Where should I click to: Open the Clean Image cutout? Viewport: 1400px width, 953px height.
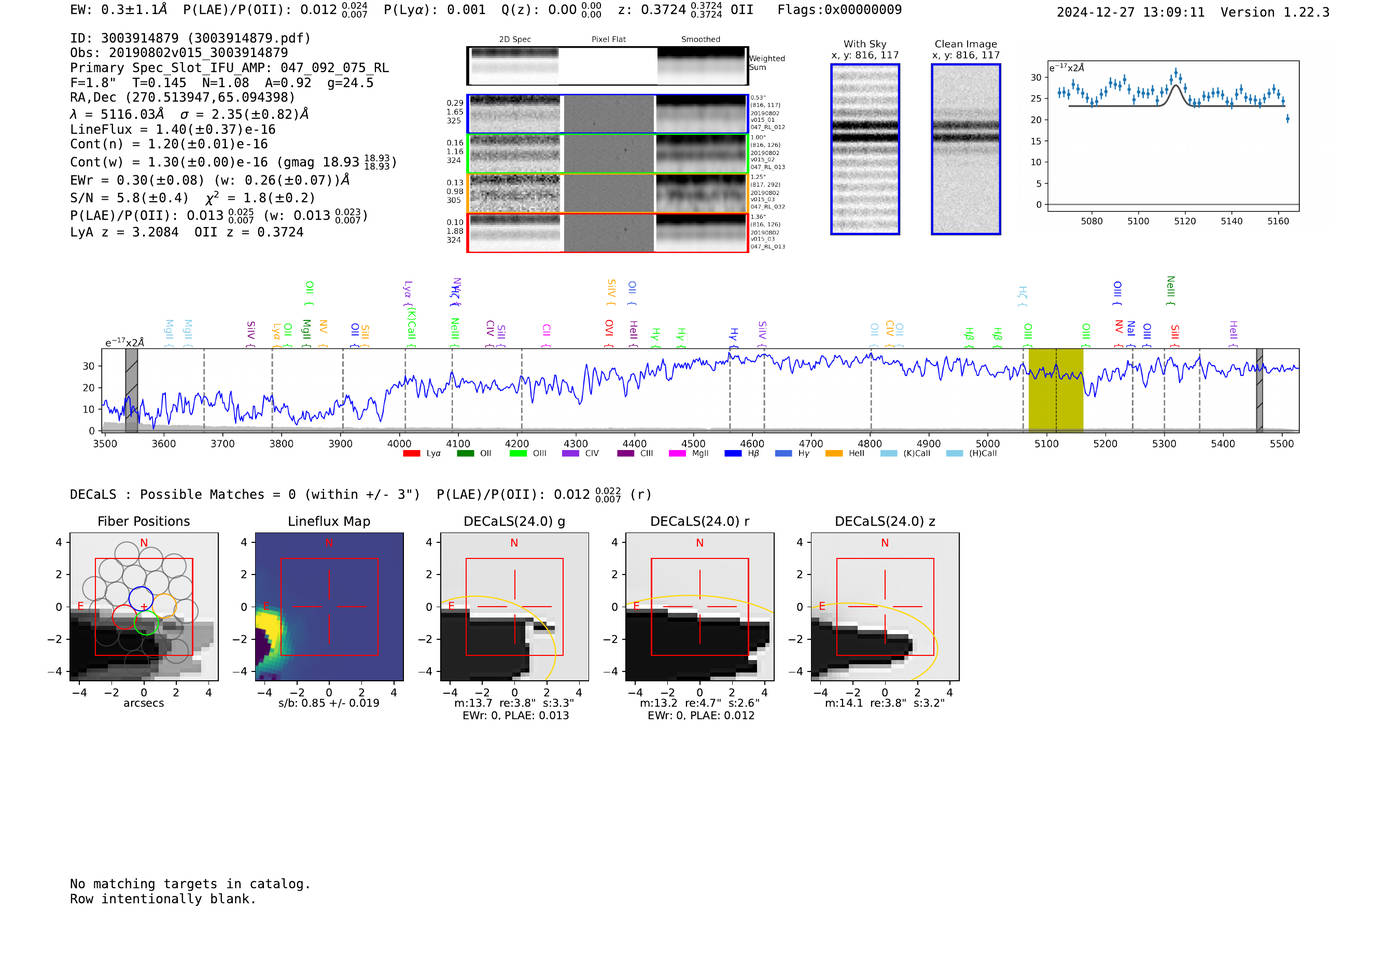(966, 149)
